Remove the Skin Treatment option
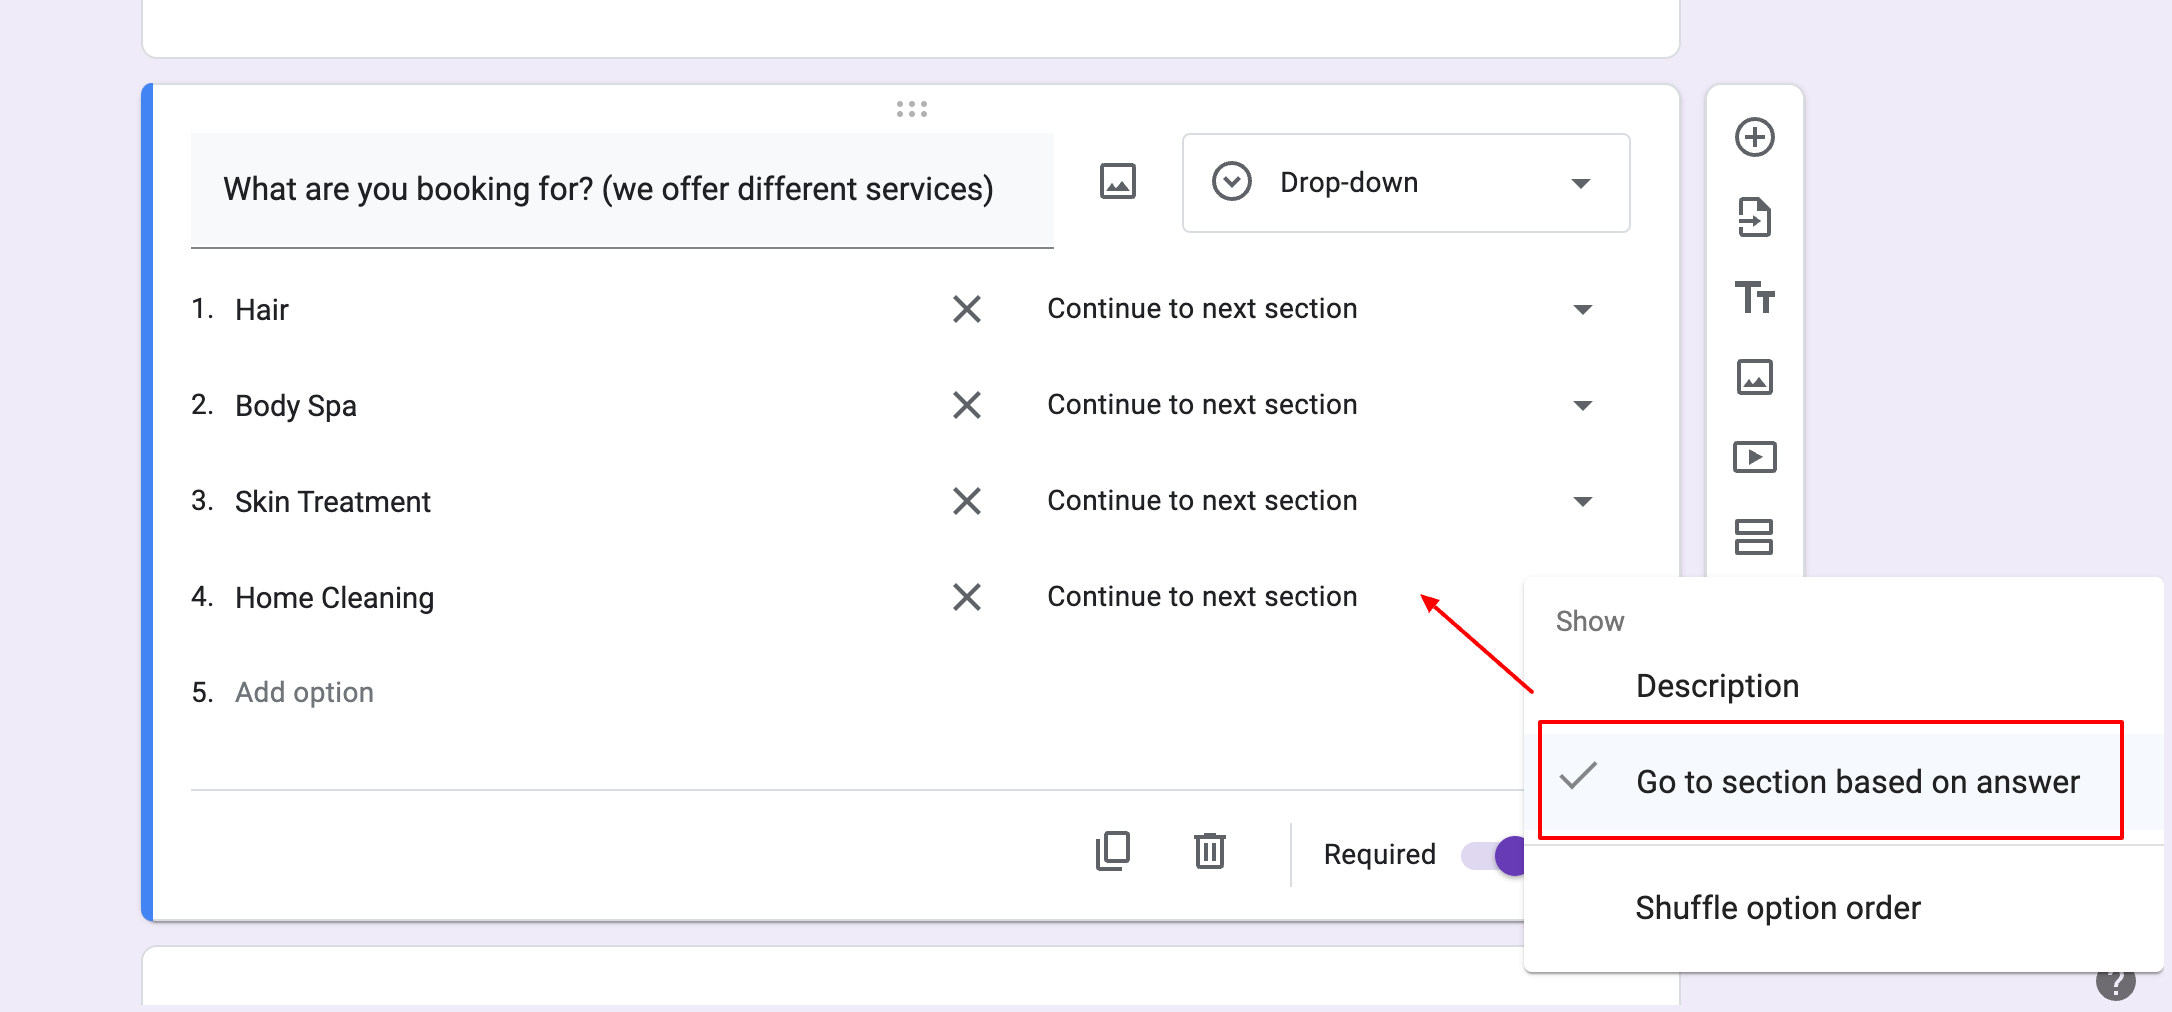The height and width of the screenshot is (1012, 2172). coord(966,501)
